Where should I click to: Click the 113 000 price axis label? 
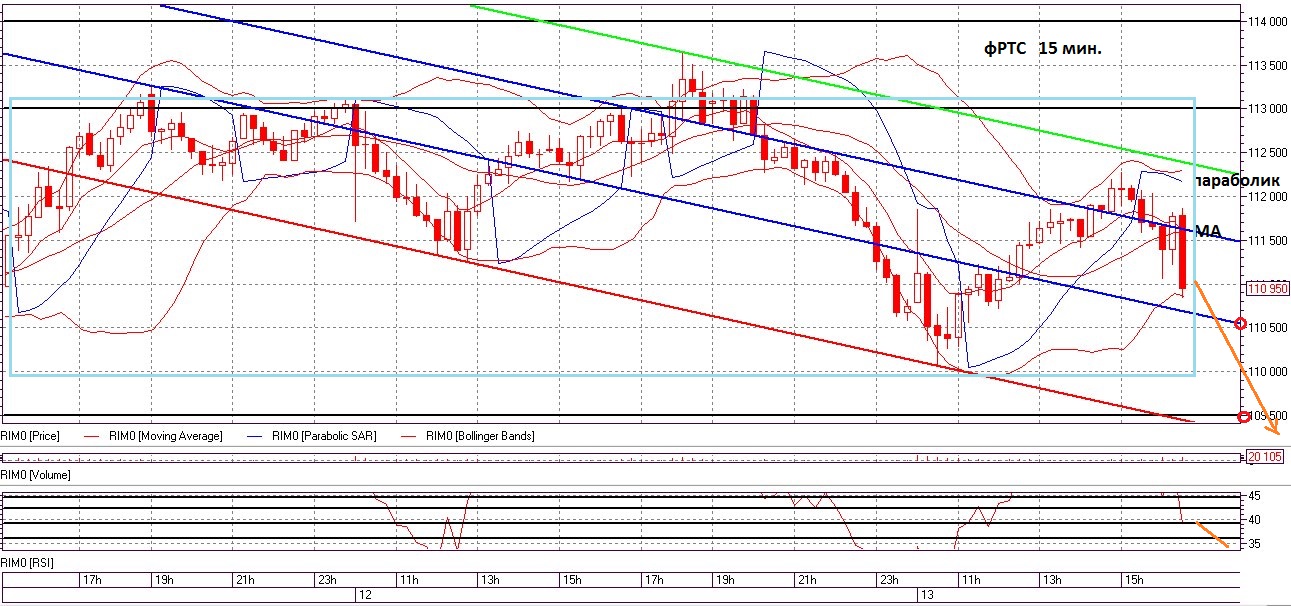[1266, 109]
